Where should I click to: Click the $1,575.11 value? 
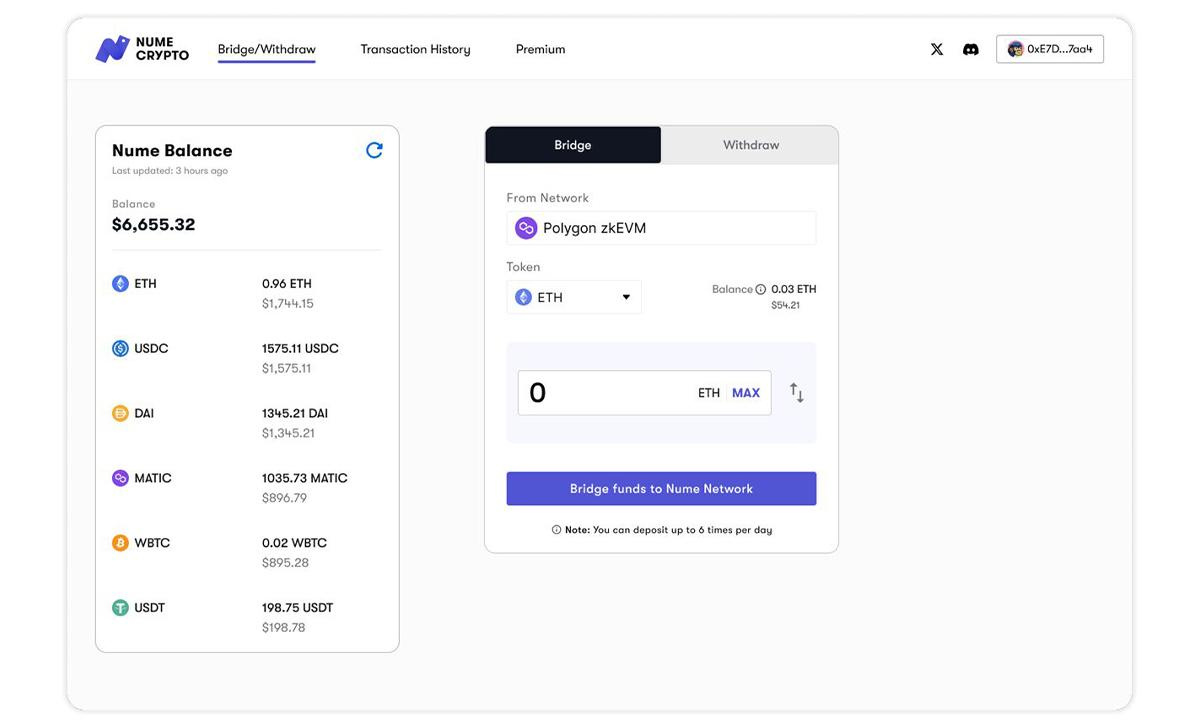[286, 369]
